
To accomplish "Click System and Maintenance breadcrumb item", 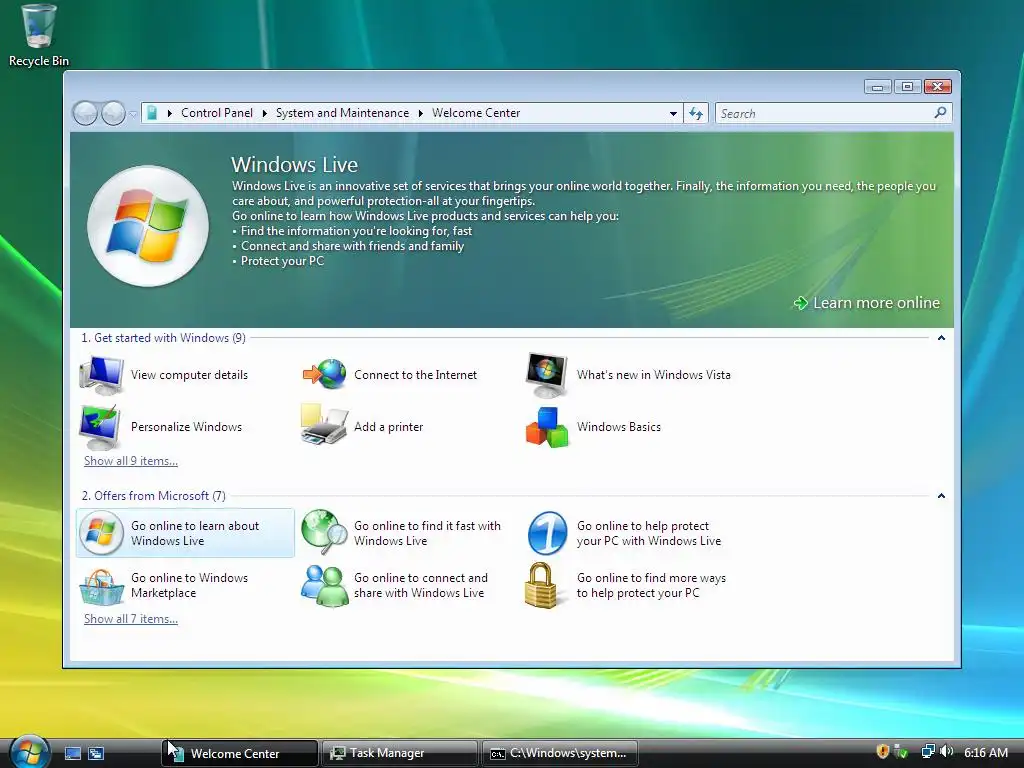I will (342, 113).
